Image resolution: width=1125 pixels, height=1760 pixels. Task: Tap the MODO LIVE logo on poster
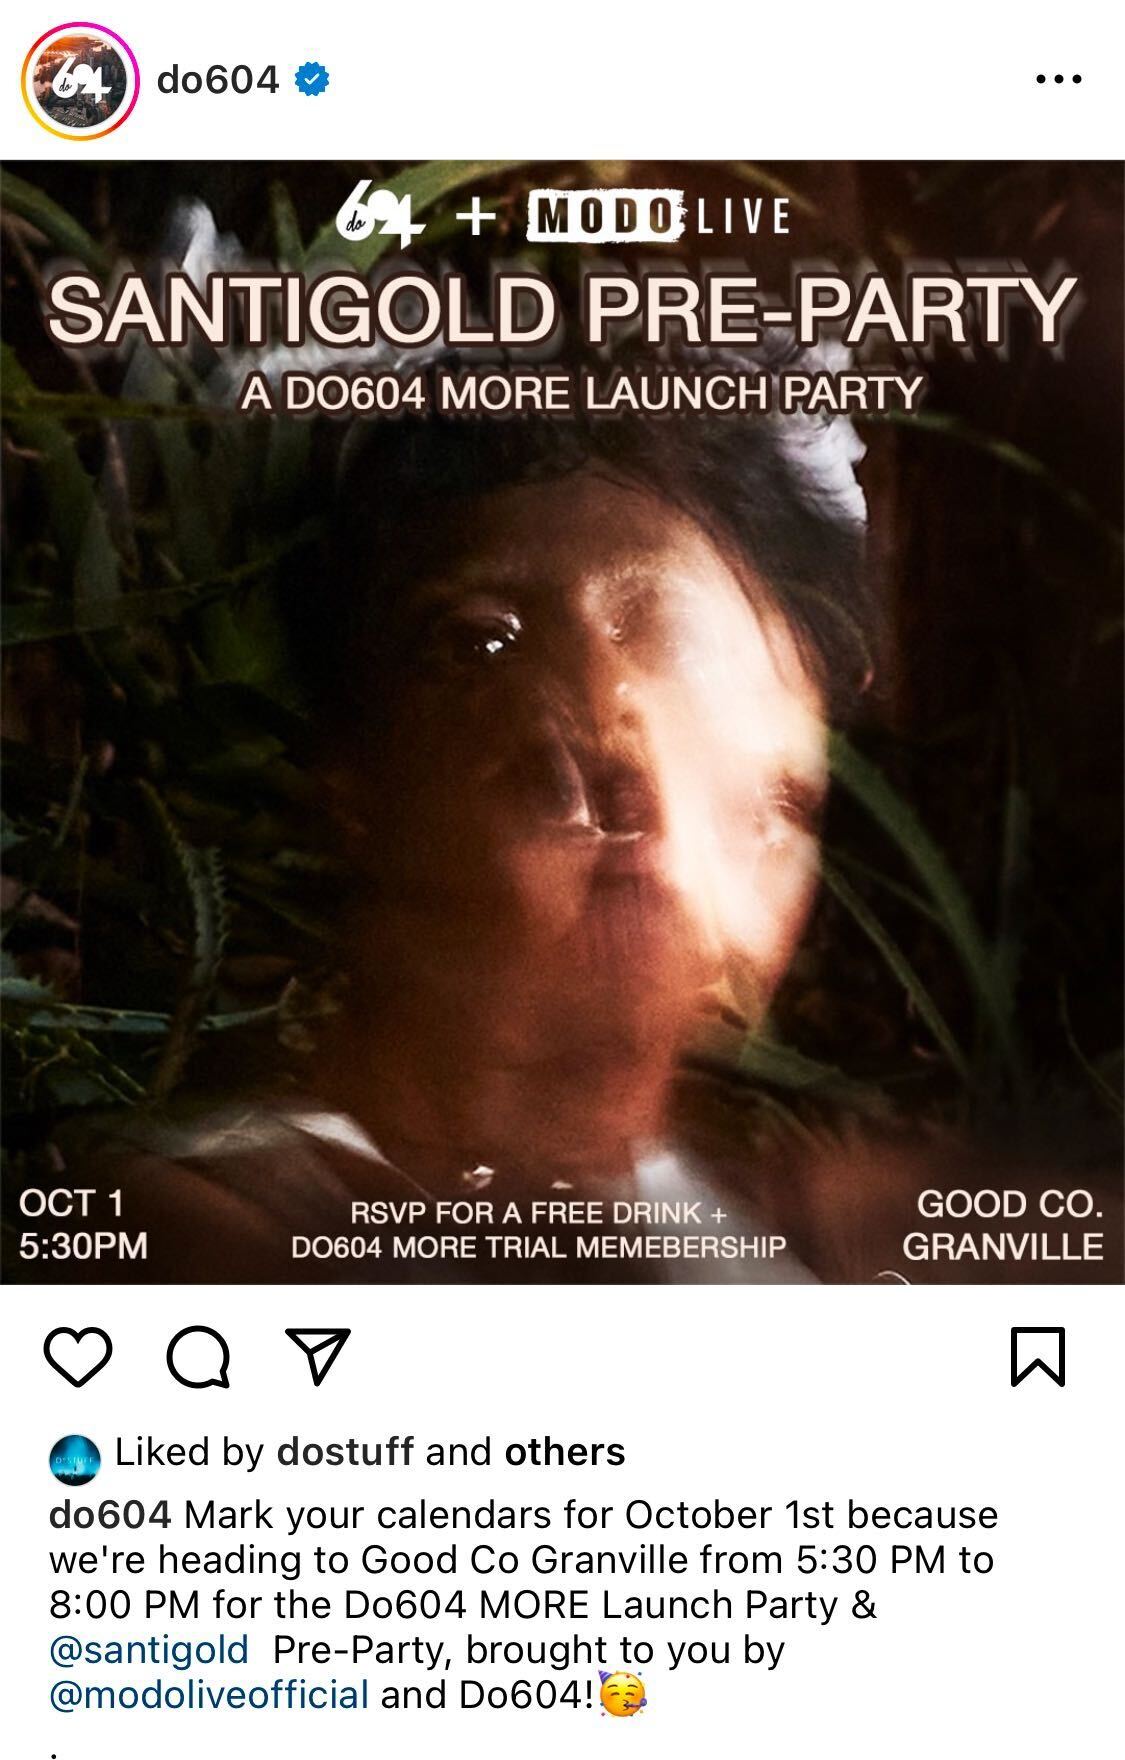(x=659, y=216)
